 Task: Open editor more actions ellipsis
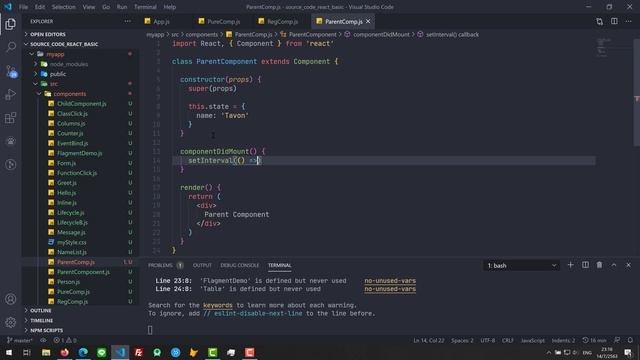point(629,21)
